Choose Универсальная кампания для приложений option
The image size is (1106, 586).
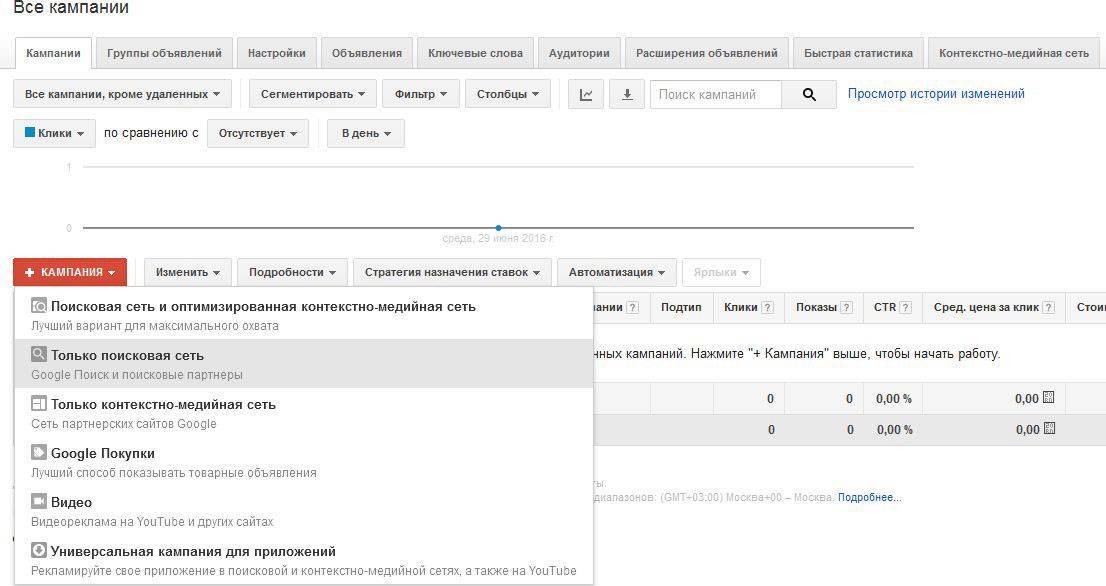(193, 551)
